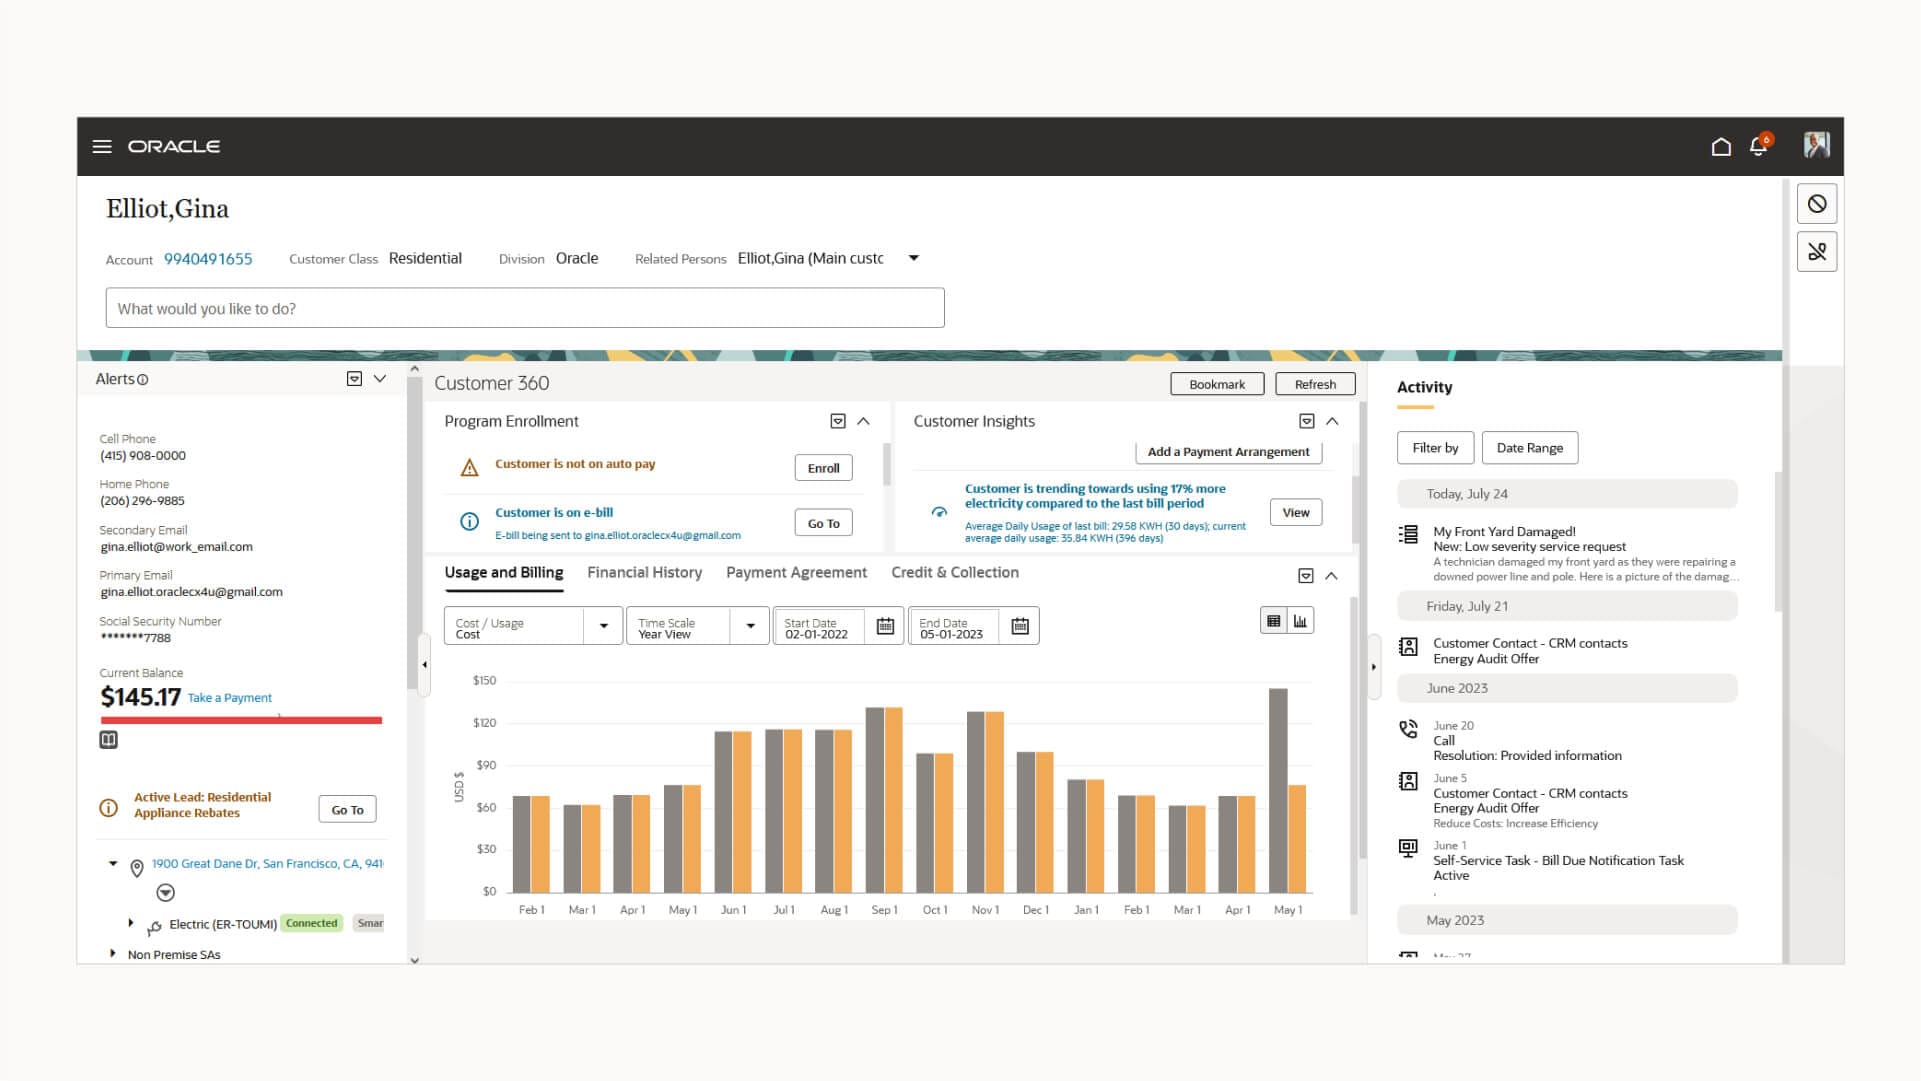1921x1081 pixels.
Task: Click Enroll for auto pay
Action: point(823,468)
